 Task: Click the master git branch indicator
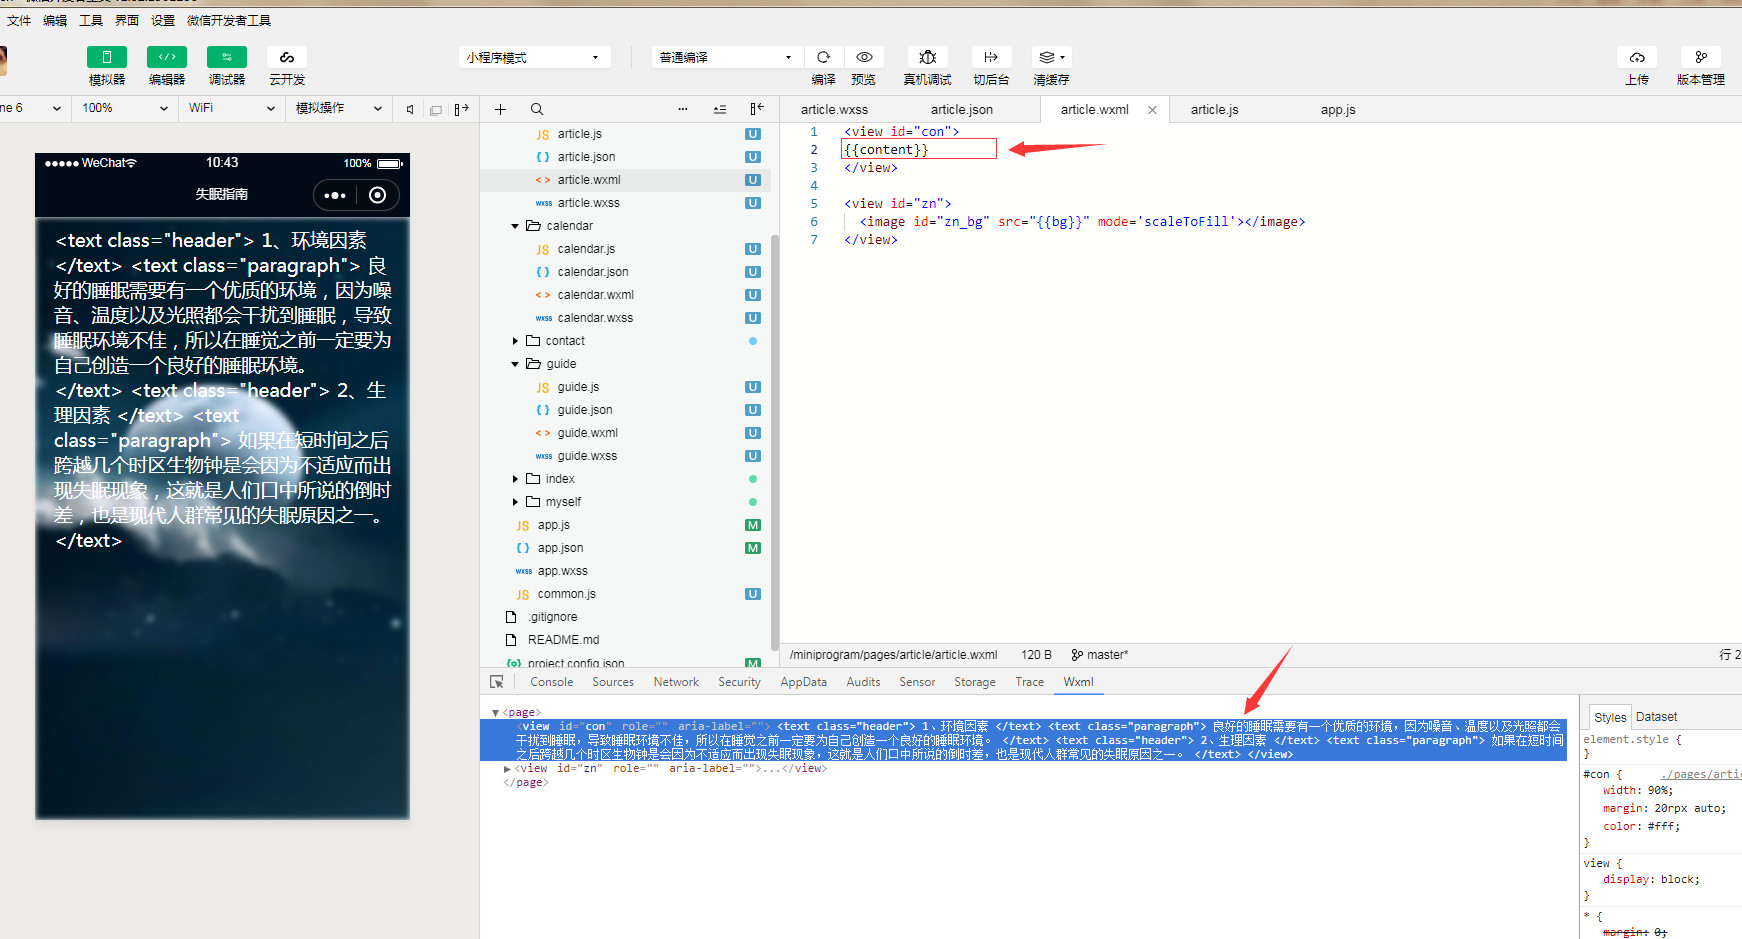1099,655
